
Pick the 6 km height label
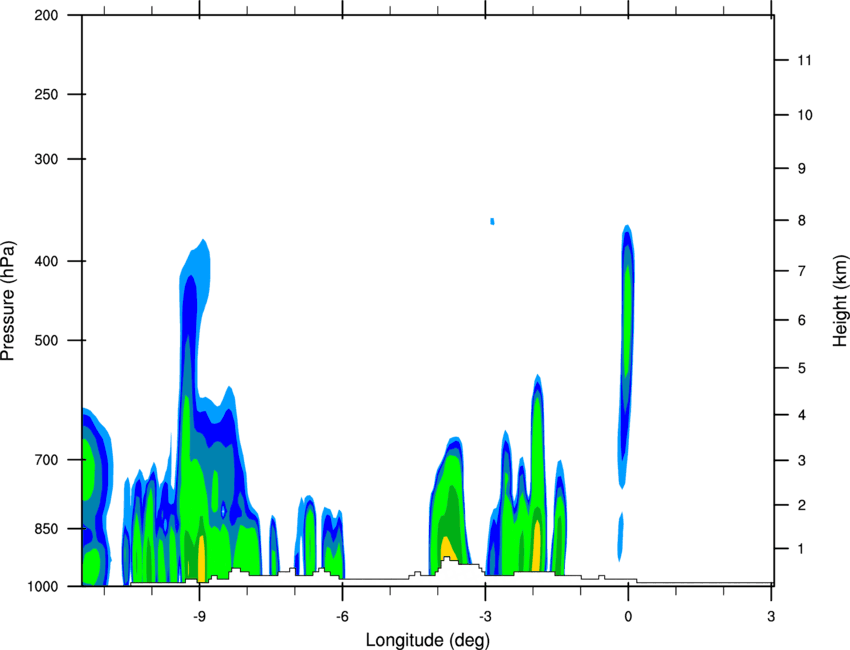801,320
